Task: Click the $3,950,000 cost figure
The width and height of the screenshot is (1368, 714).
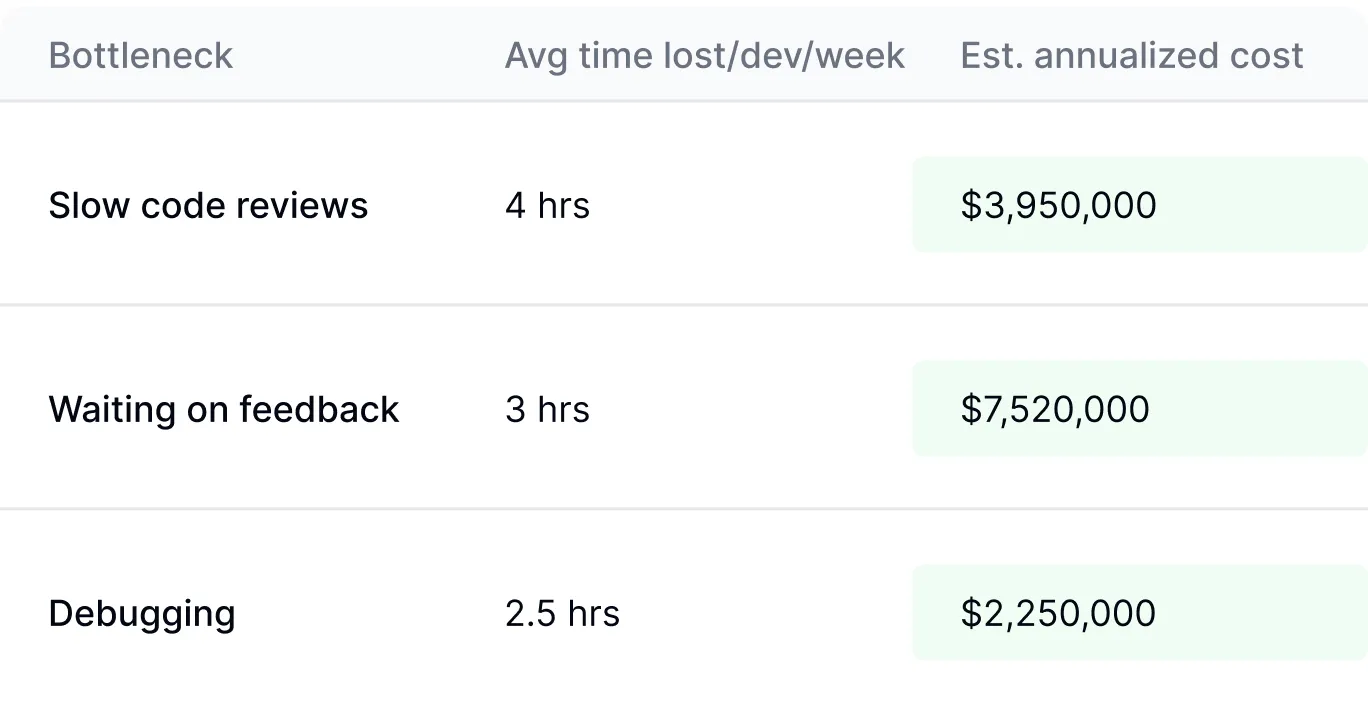Action: [1058, 206]
